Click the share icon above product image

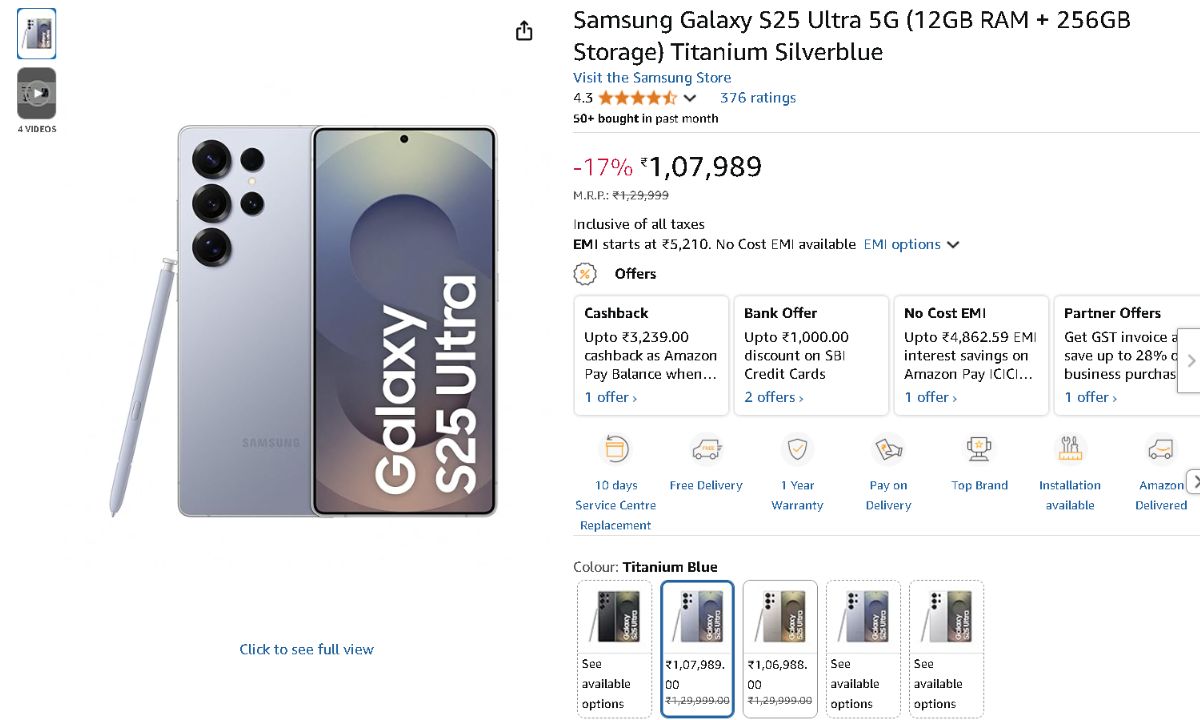524,32
